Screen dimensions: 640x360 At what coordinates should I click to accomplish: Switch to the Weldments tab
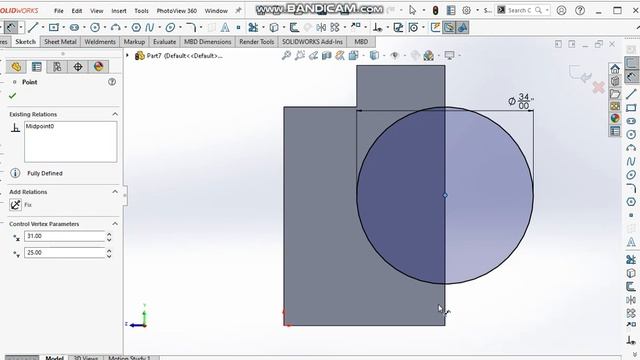click(100, 42)
